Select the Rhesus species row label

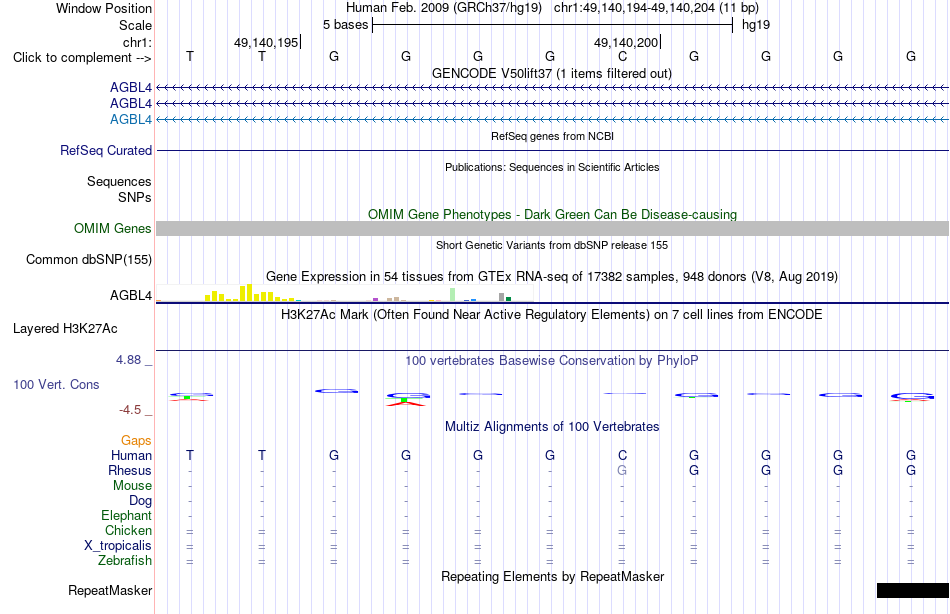[x=130, y=470]
